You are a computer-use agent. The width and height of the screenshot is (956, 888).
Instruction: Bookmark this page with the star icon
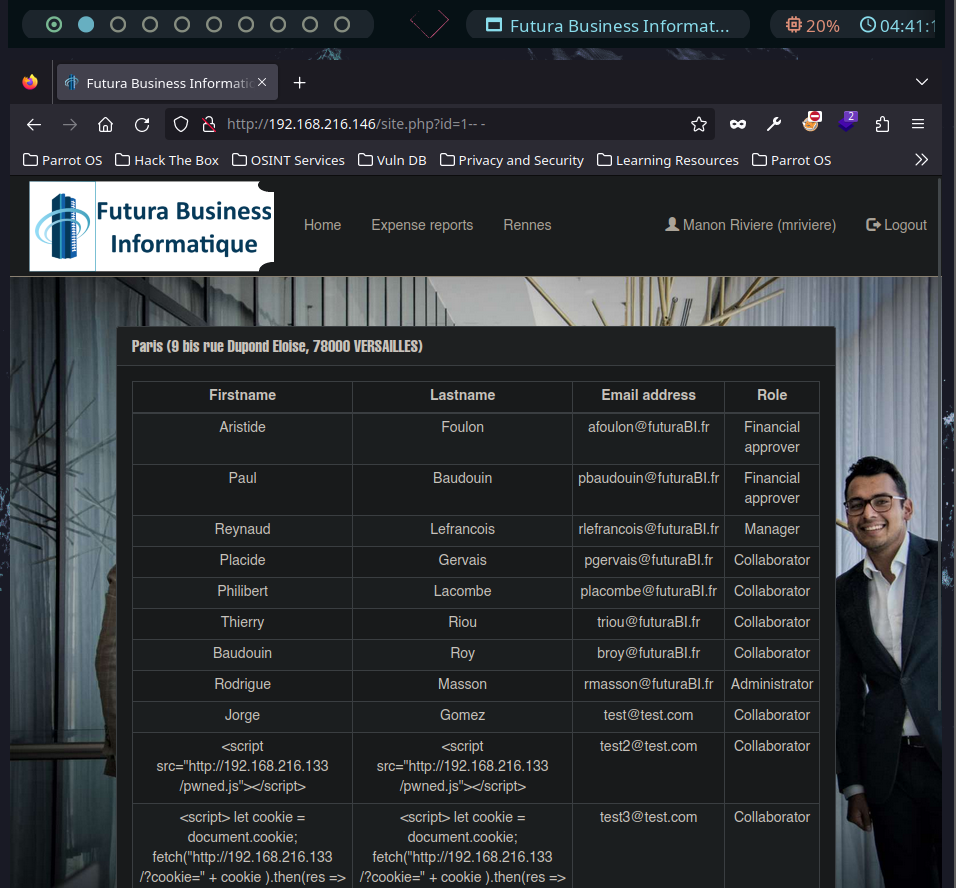699,124
